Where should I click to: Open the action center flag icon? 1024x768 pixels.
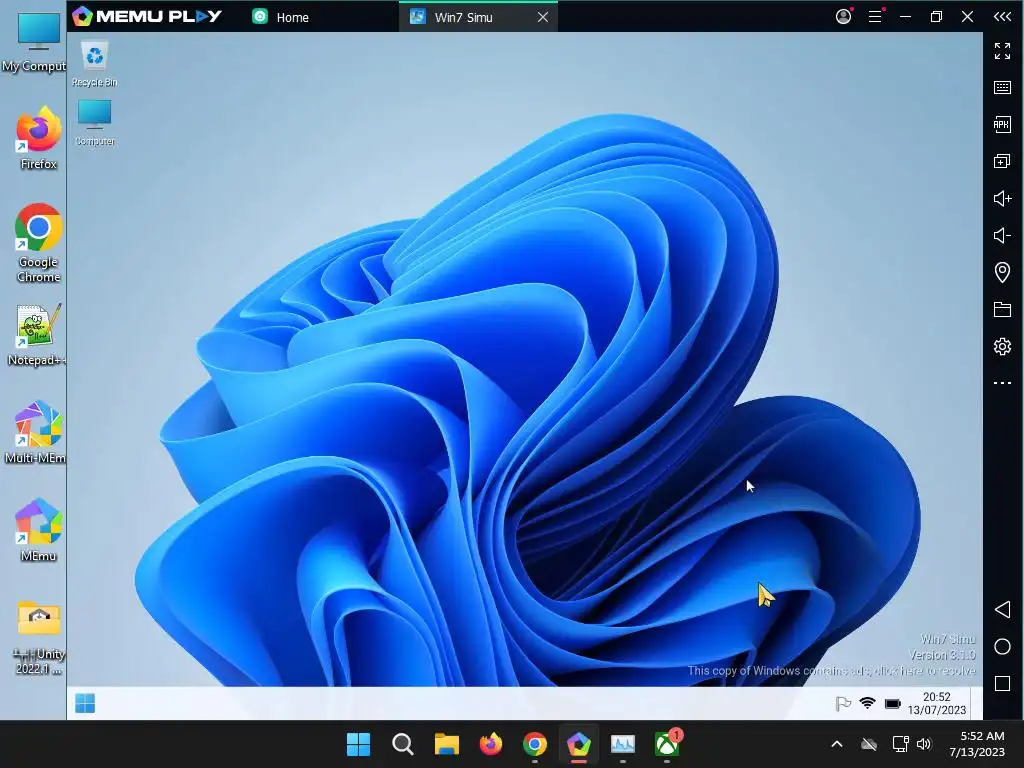tap(843, 703)
